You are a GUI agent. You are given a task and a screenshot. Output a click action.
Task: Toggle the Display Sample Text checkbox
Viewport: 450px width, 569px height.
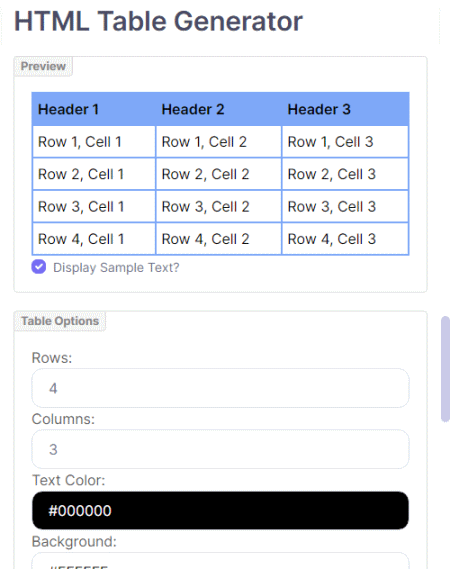[39, 267]
